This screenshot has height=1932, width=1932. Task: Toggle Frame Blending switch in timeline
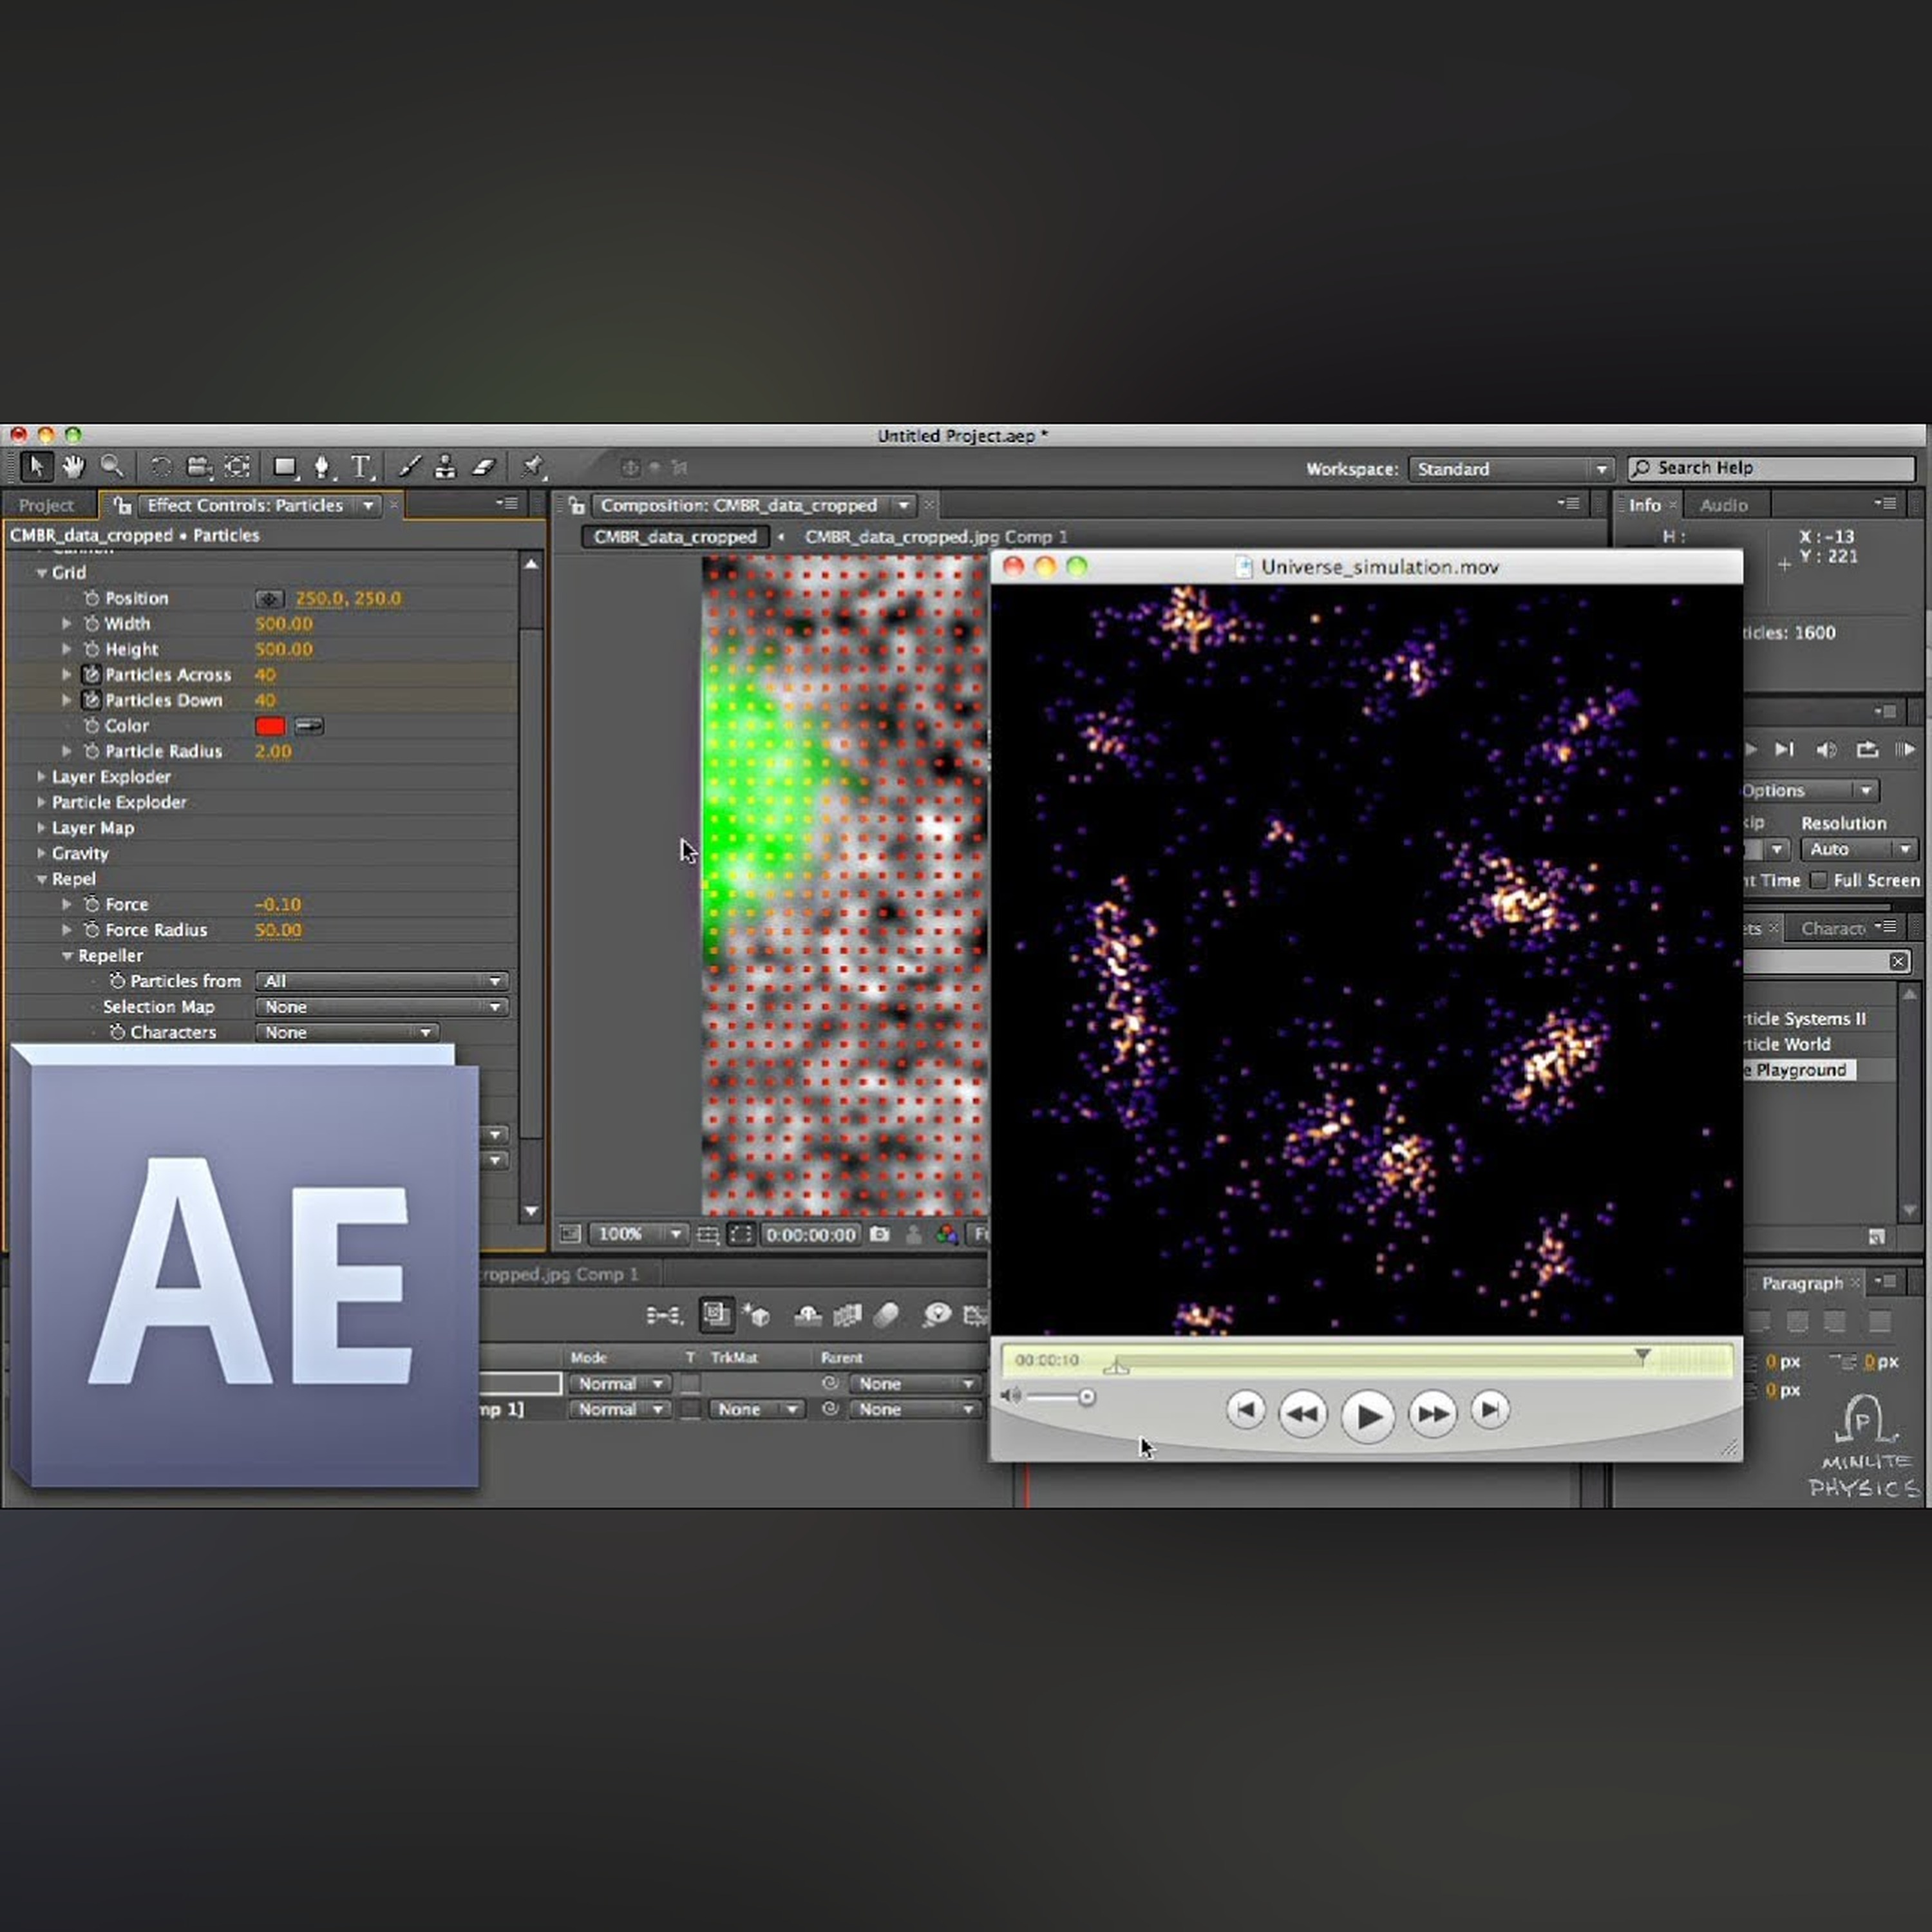[x=847, y=1316]
